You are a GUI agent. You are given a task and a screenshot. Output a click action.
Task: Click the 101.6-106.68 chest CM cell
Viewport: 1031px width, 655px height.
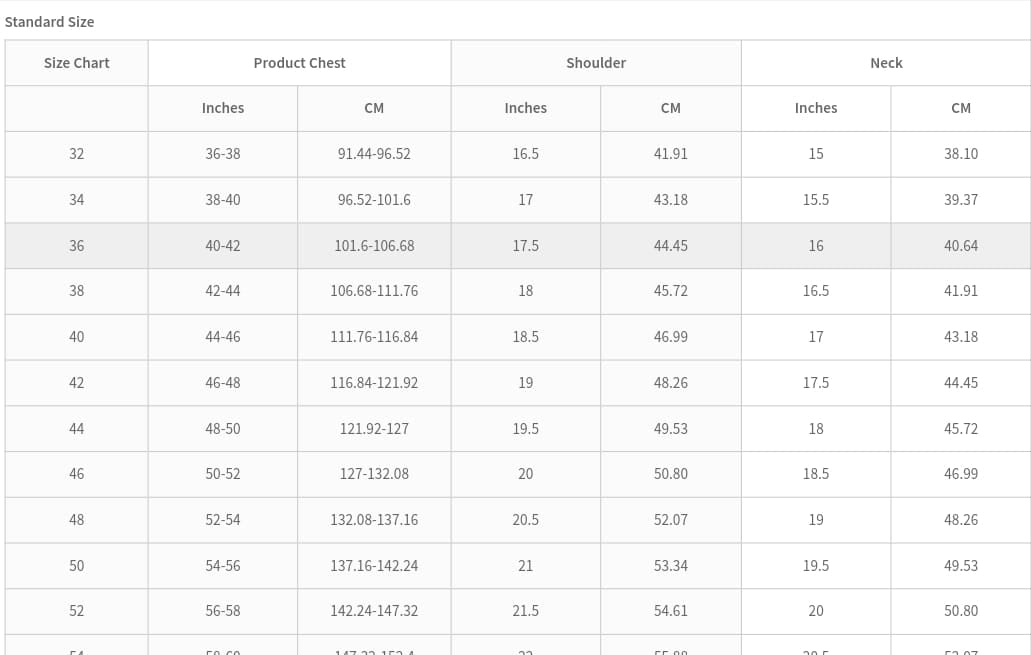point(374,245)
